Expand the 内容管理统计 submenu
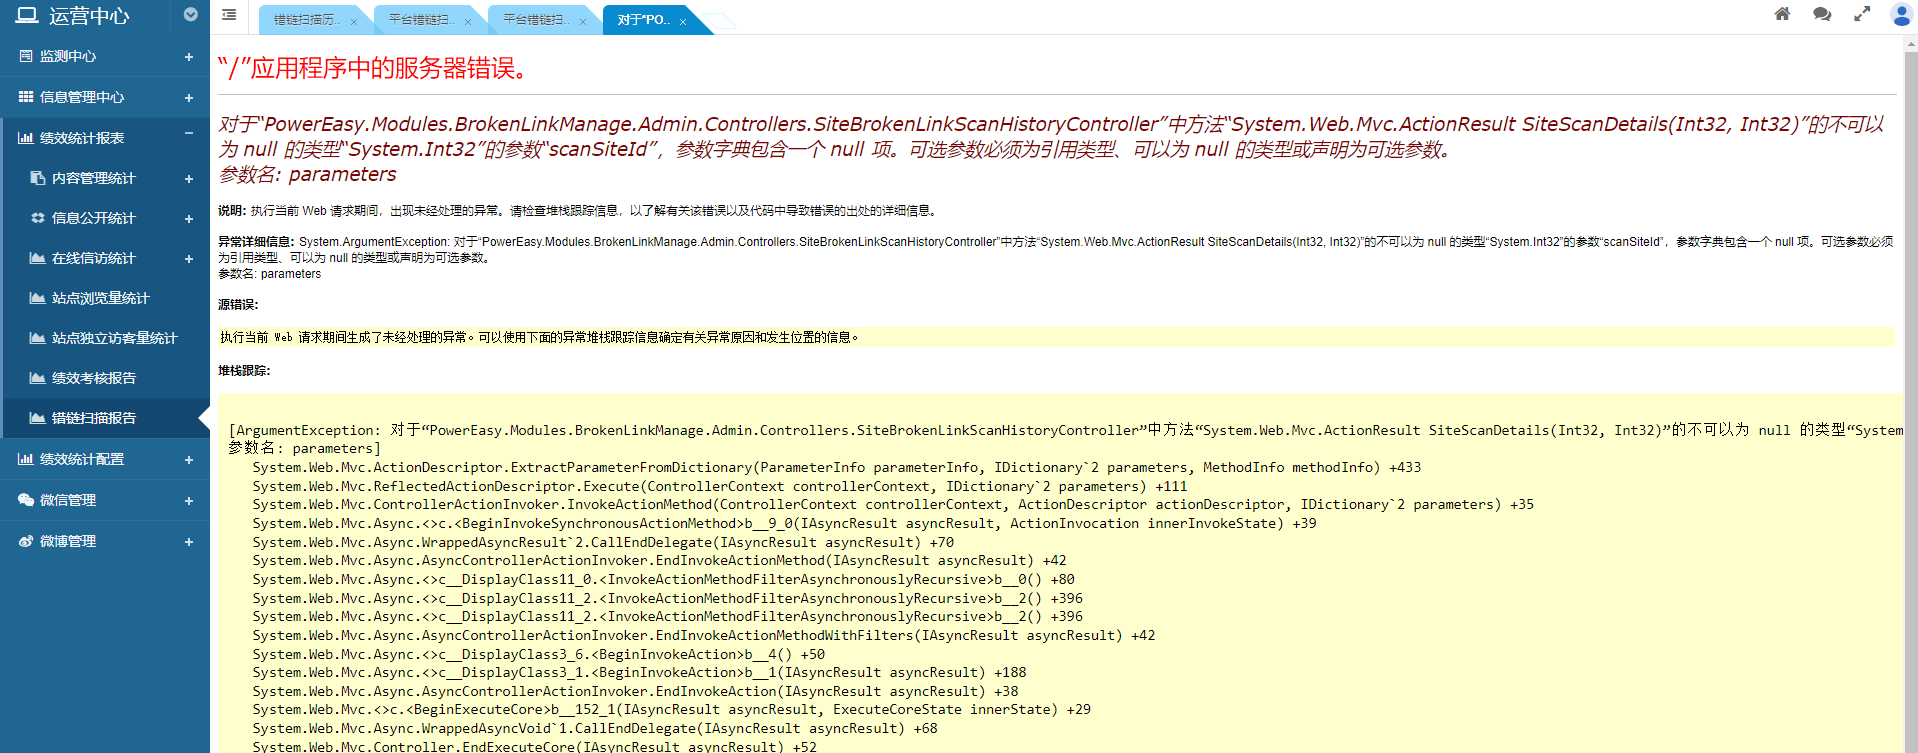Screen dimensions: 1918x753 (x=188, y=179)
